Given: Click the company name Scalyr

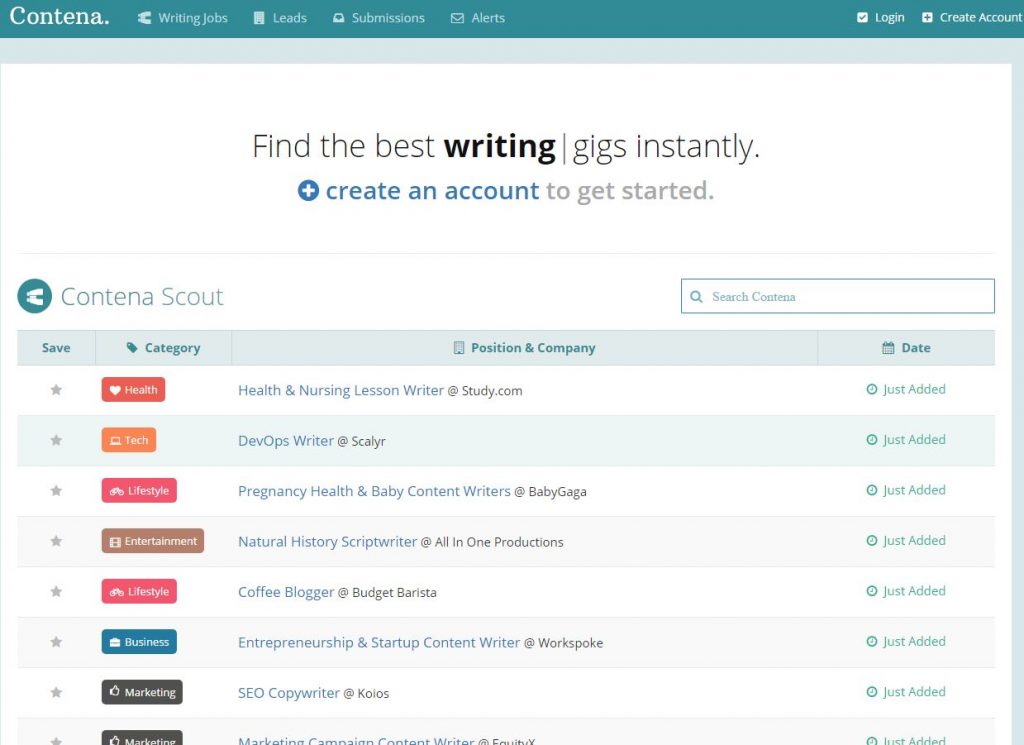Looking at the screenshot, I should click(x=368, y=441).
